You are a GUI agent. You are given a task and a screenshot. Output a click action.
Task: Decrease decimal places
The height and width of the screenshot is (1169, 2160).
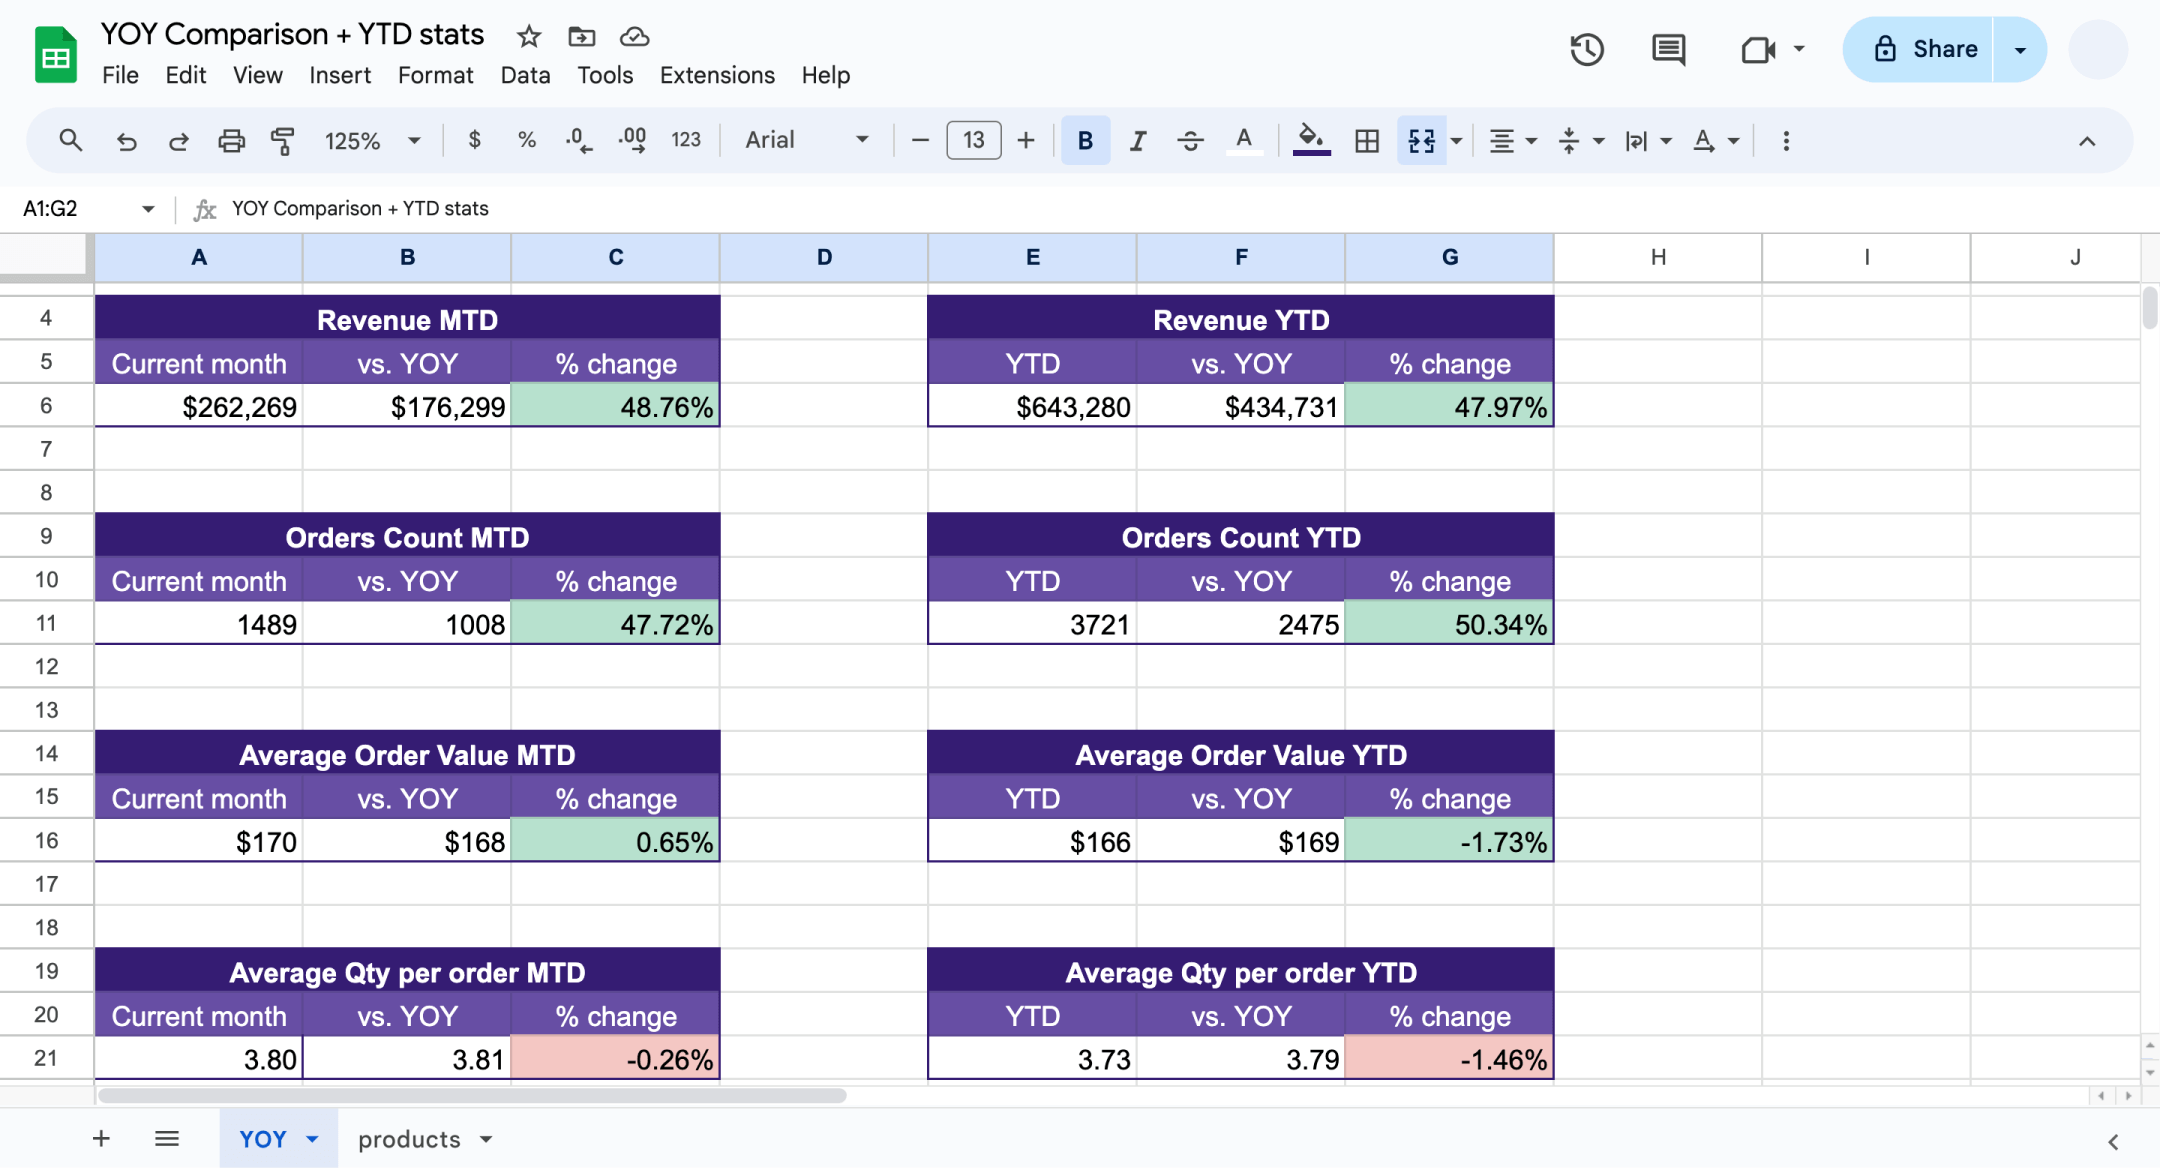[x=577, y=140]
